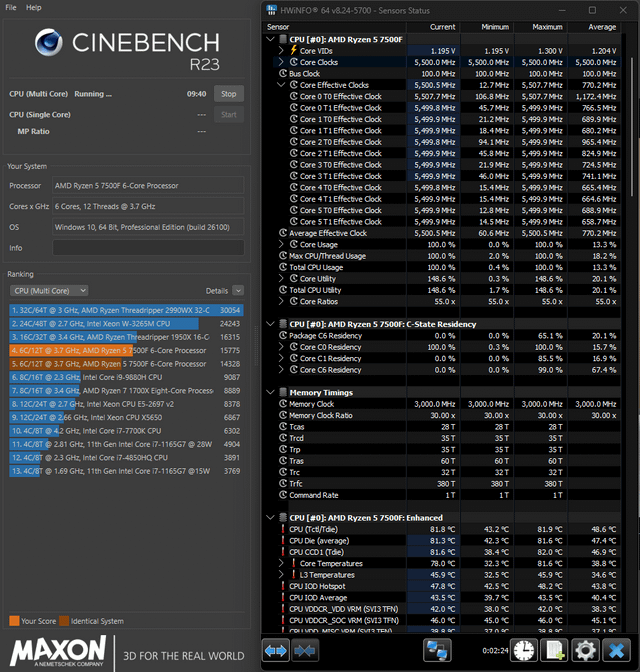Viewport: 640px width, 672px height.
Task: Click the Details label in Ranking
Action: 216,291
